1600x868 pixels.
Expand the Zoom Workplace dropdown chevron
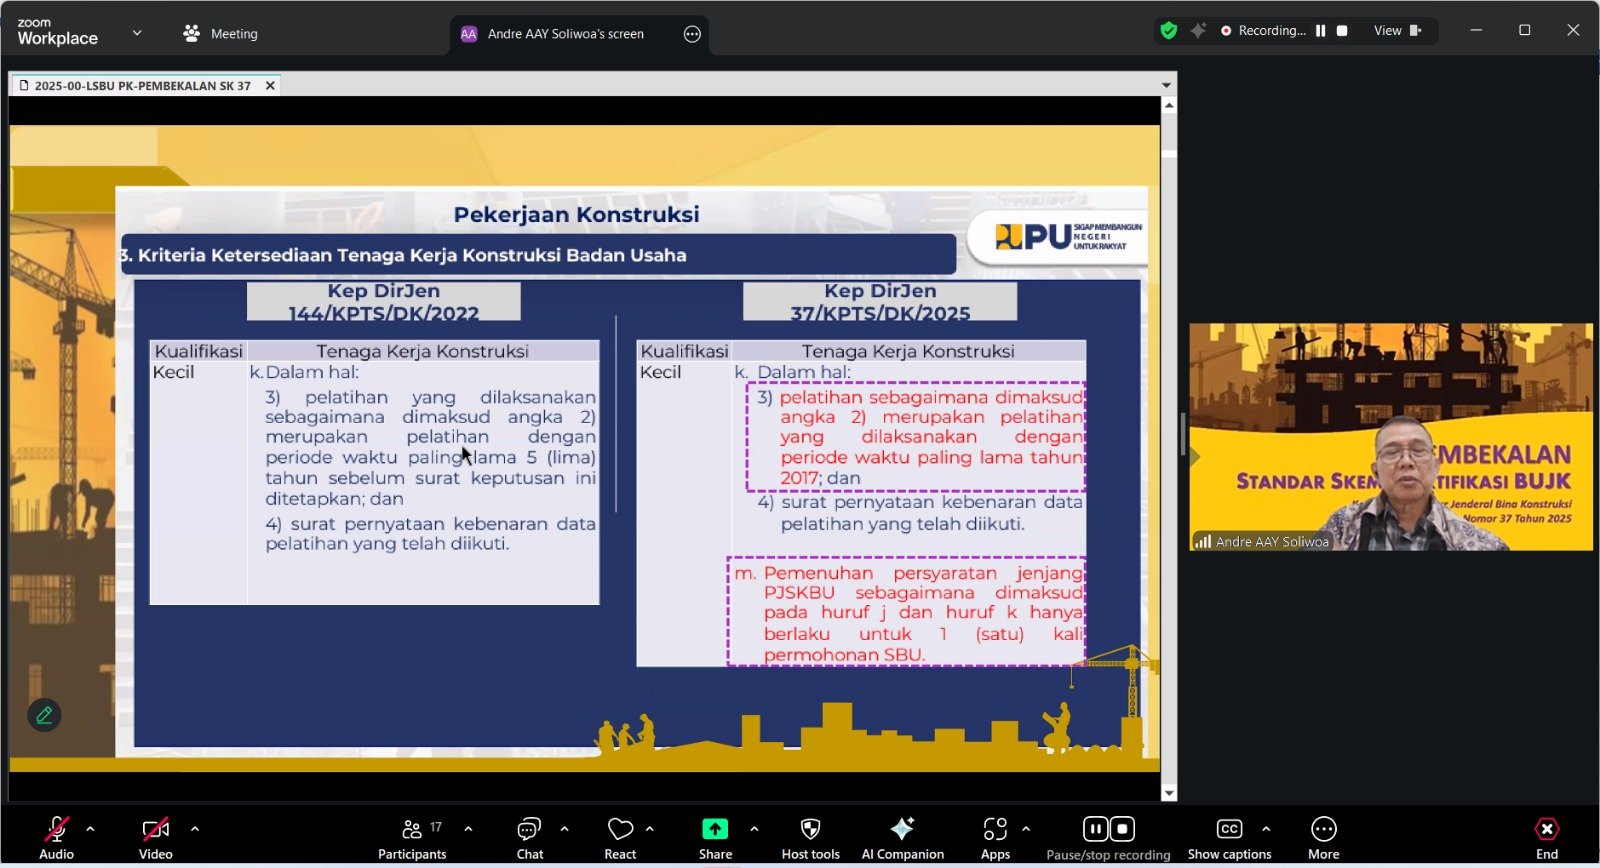[x=137, y=33]
